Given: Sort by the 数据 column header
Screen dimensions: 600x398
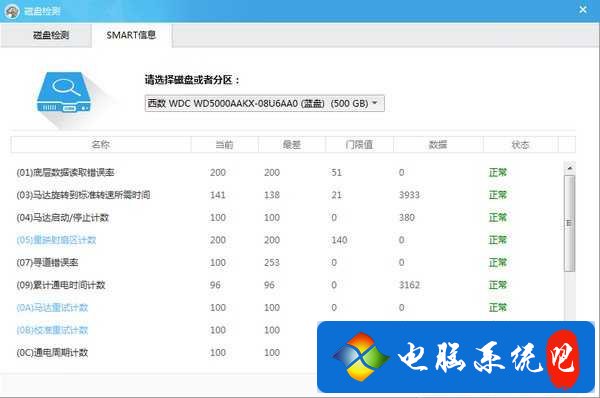Looking at the screenshot, I should [438, 145].
